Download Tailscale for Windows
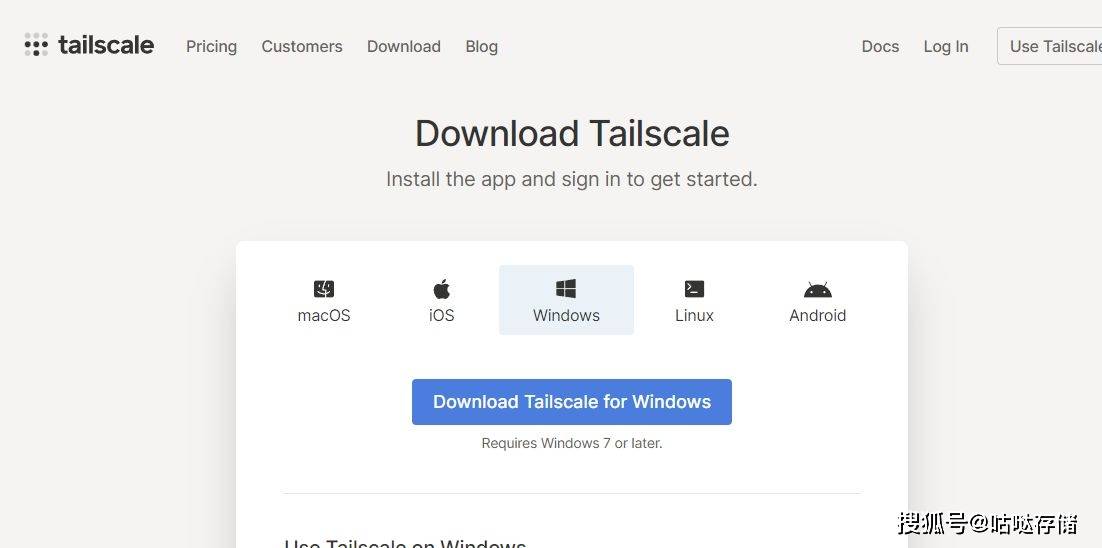 coord(572,402)
